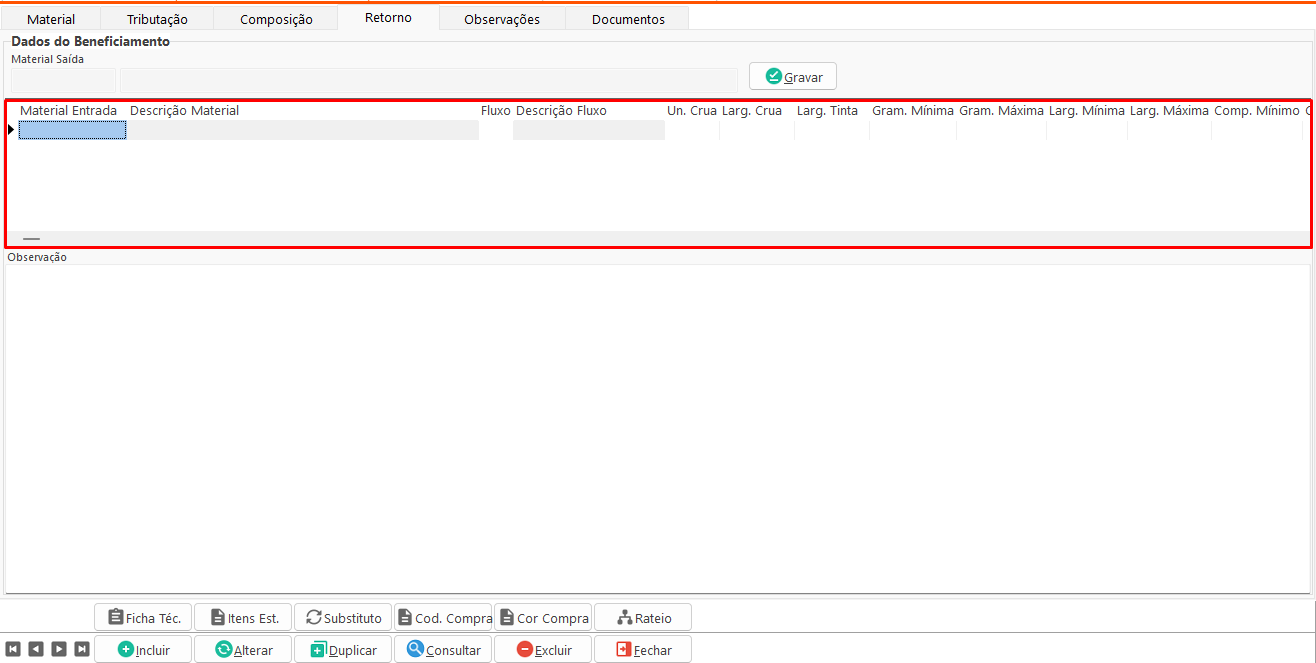Go to the first record
Screen dimensions: 1316x663
click(13, 649)
